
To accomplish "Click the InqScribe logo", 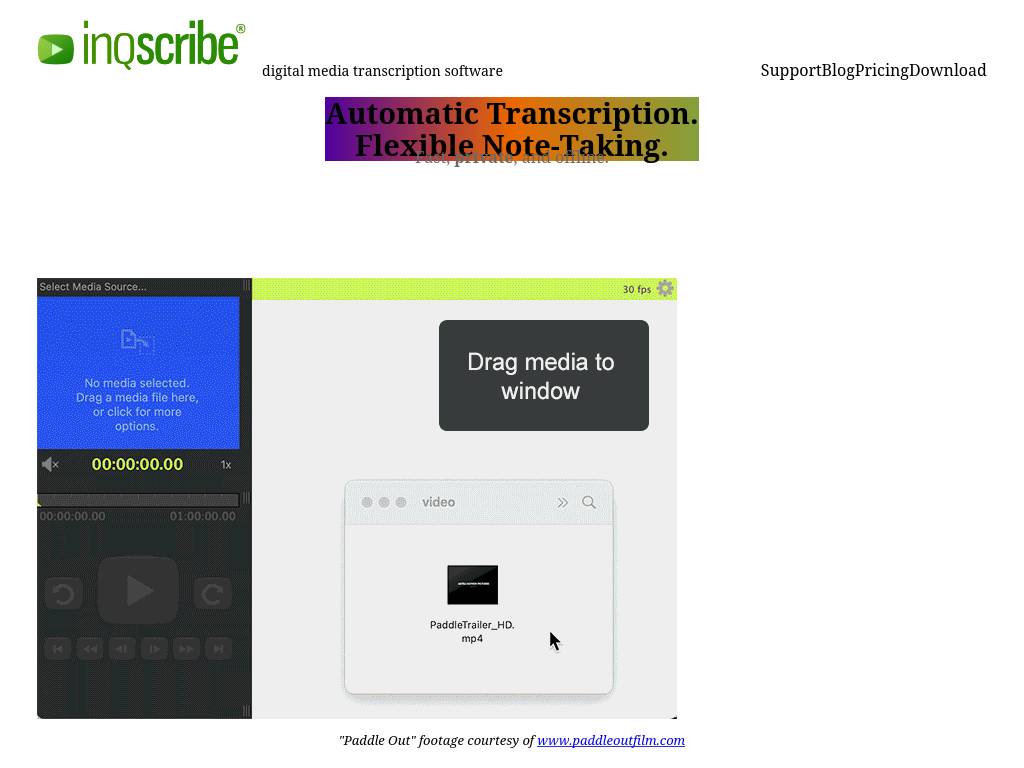I will pyautogui.click(x=141, y=44).
